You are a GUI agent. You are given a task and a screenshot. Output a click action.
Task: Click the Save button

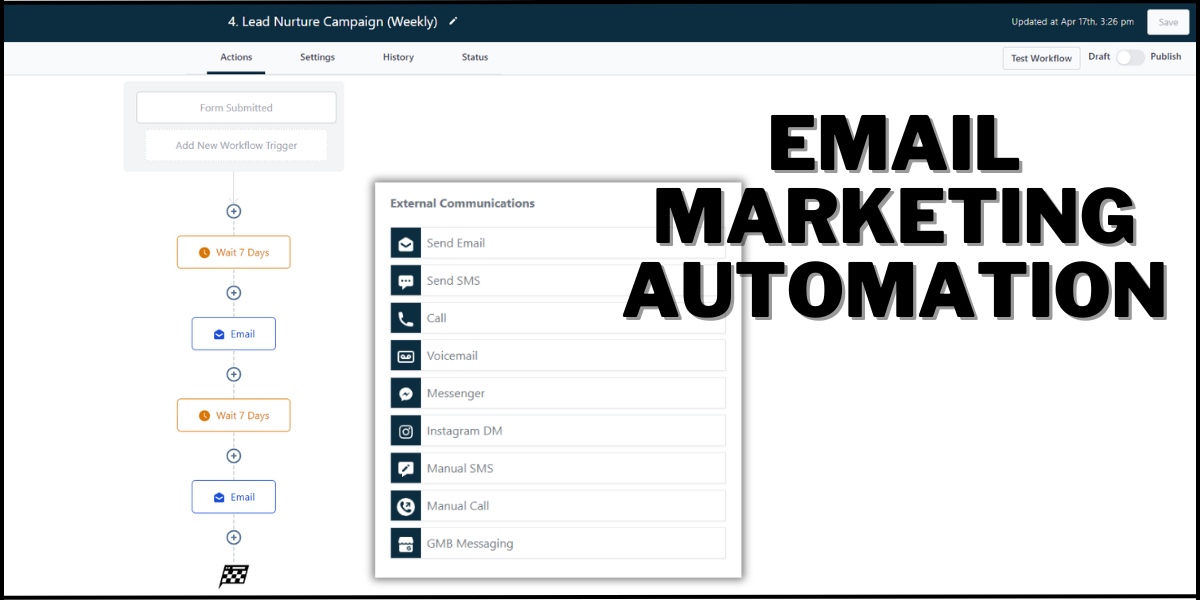1167,20
